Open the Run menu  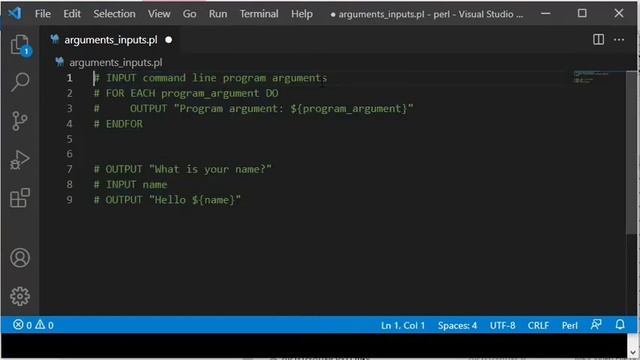[x=218, y=14]
